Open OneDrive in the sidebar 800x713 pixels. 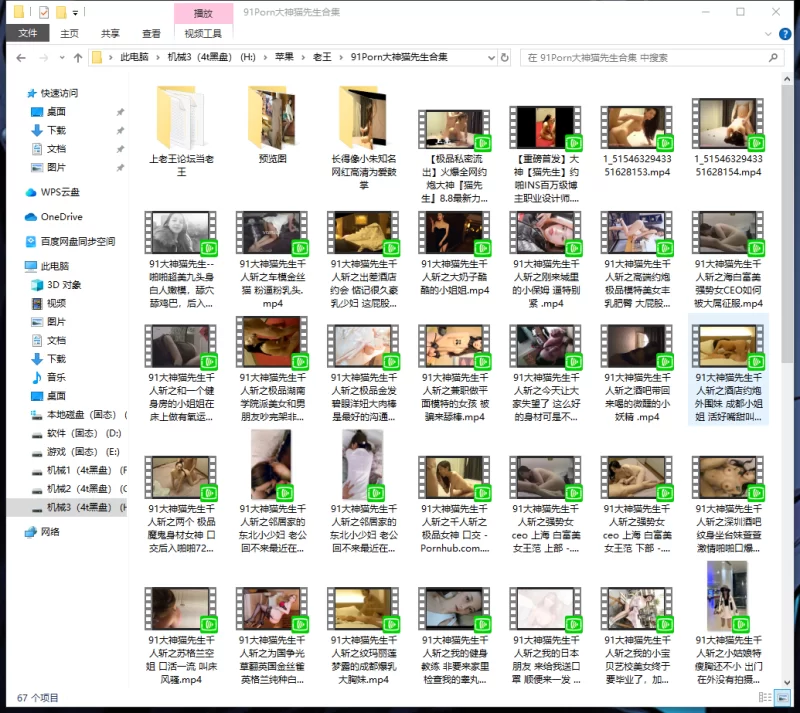[61, 216]
